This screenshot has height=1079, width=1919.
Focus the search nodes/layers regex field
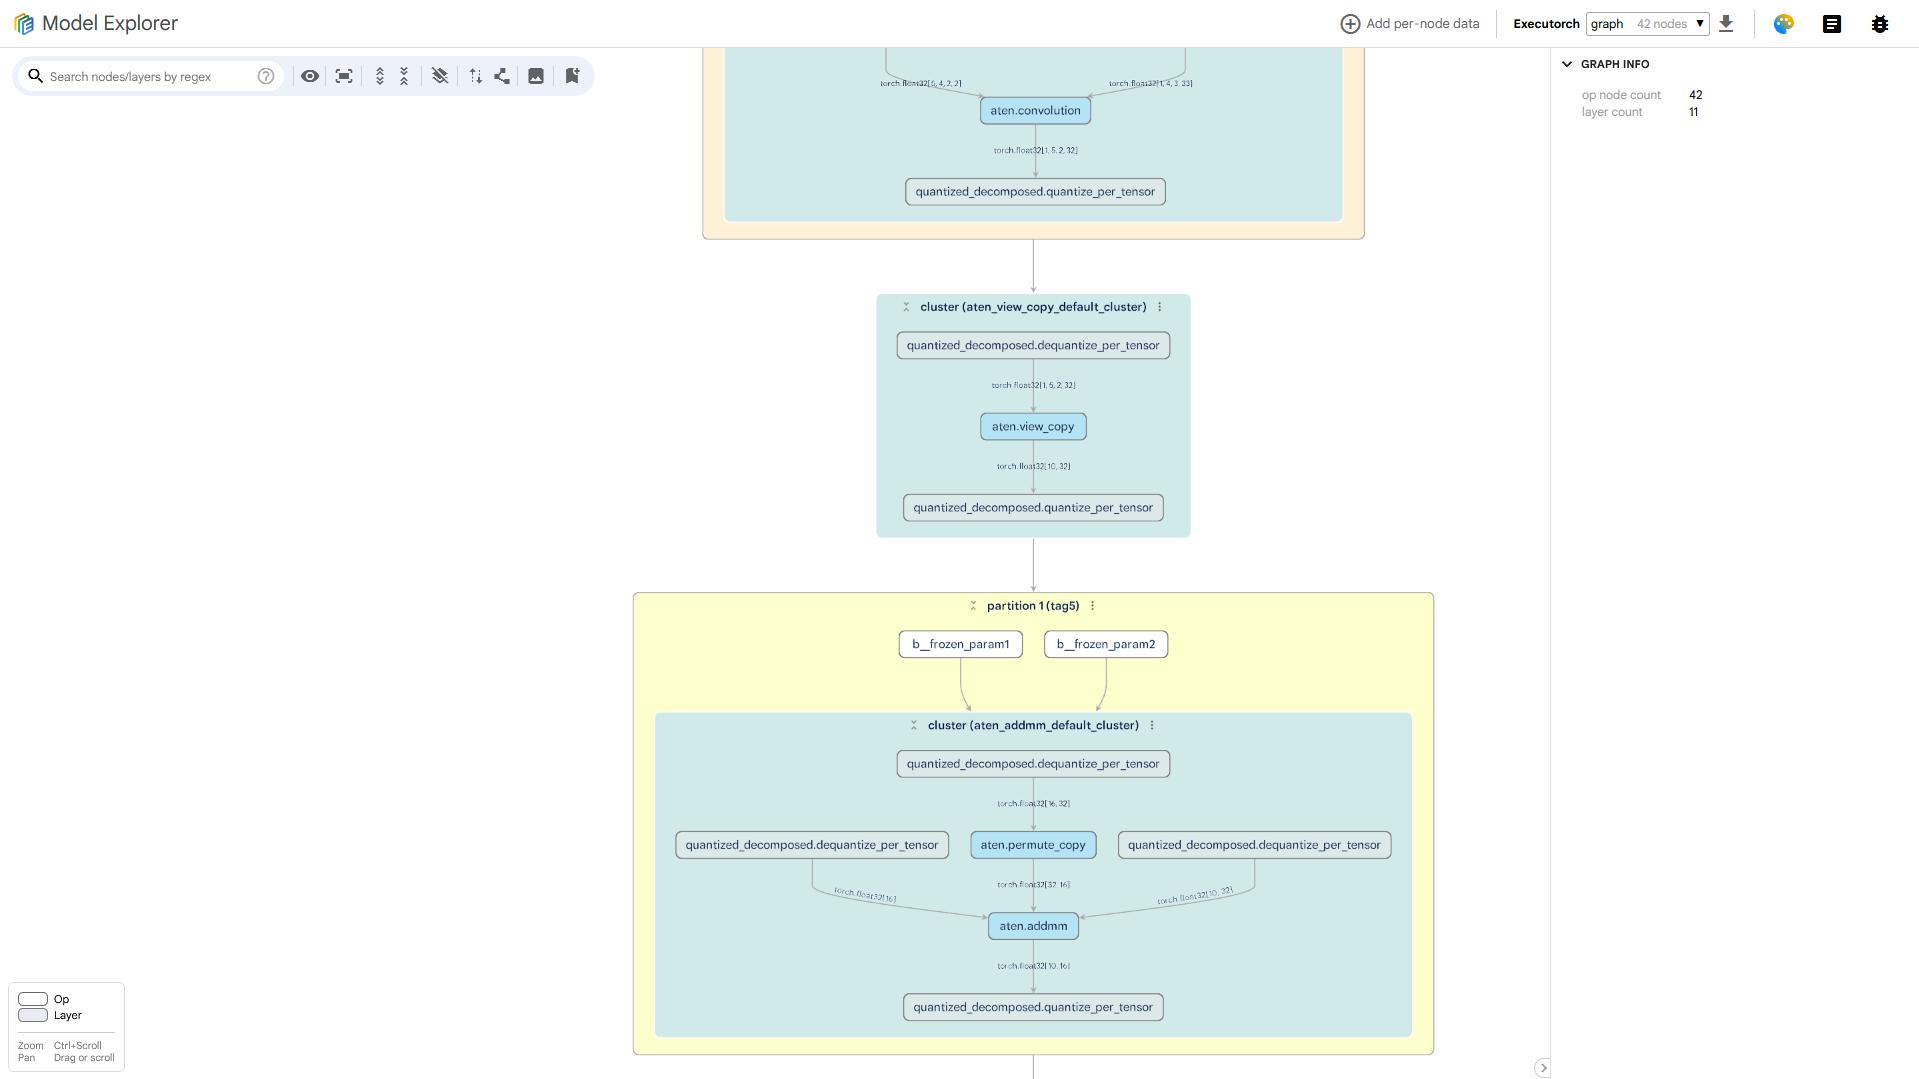coord(150,76)
